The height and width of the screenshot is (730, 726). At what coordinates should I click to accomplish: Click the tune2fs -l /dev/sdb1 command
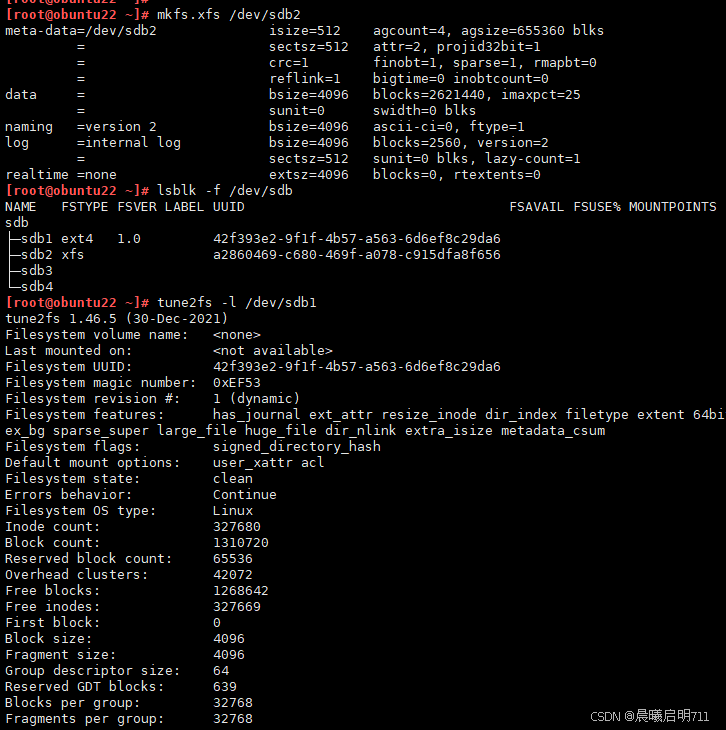click(237, 303)
